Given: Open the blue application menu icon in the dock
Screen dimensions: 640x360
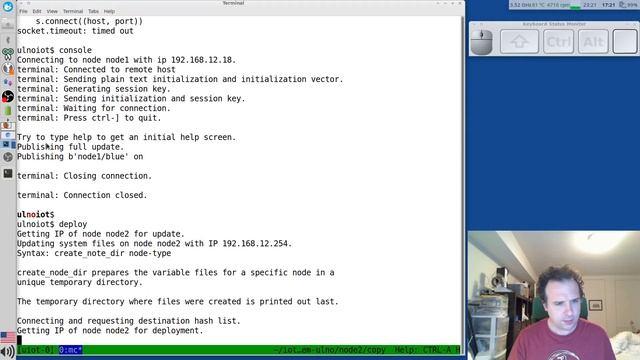Looking at the screenshot, I should [x=8, y=7].
